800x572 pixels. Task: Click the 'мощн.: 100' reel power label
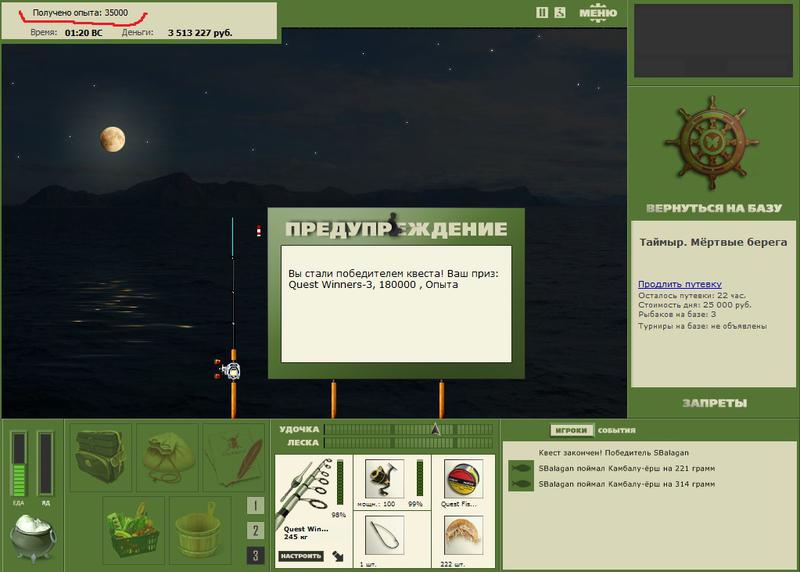tap(376, 504)
